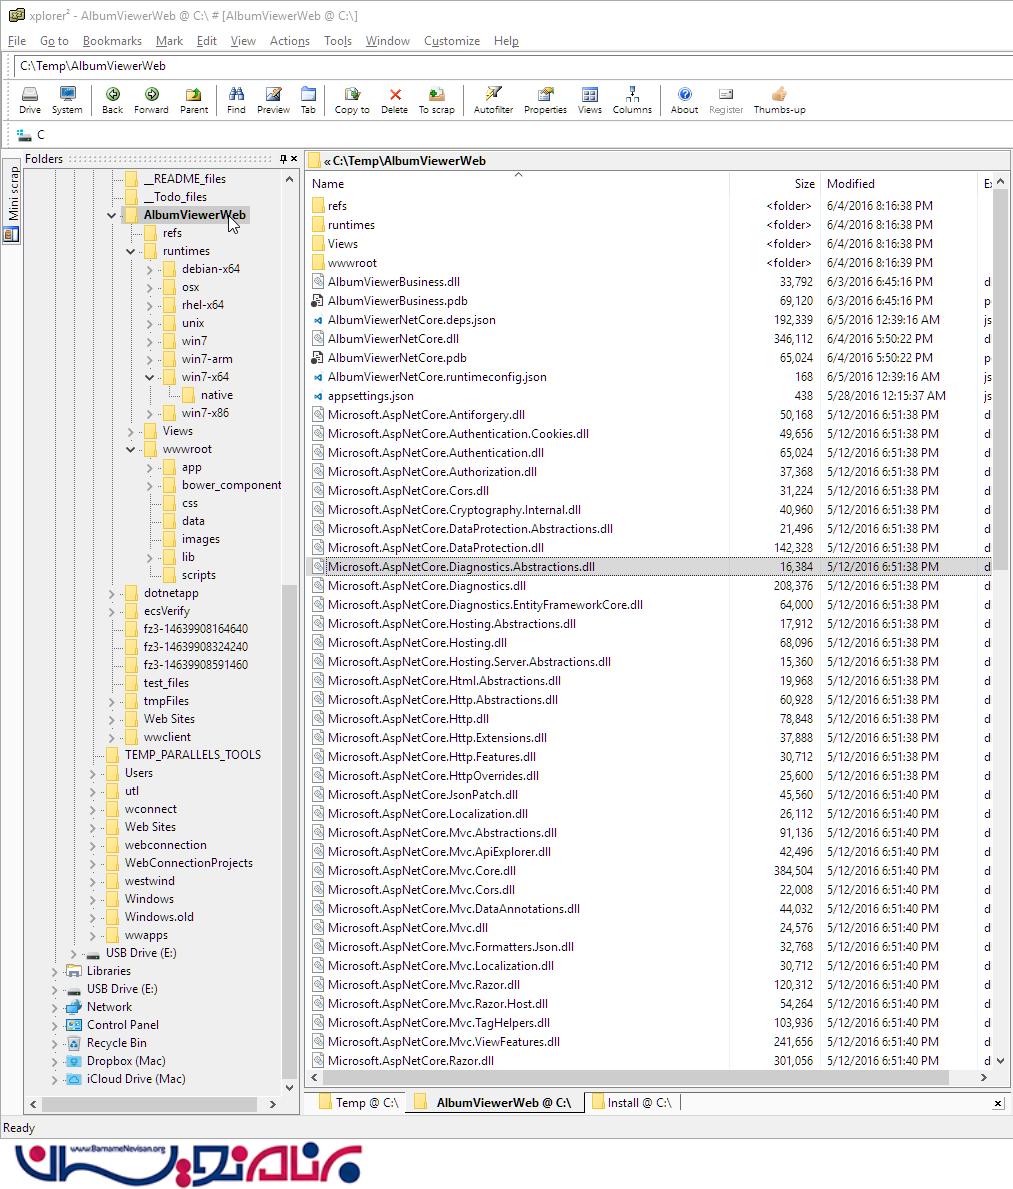Screen dimensions: 1013x1189
Task: Click the Copy to icon
Action: click(352, 99)
